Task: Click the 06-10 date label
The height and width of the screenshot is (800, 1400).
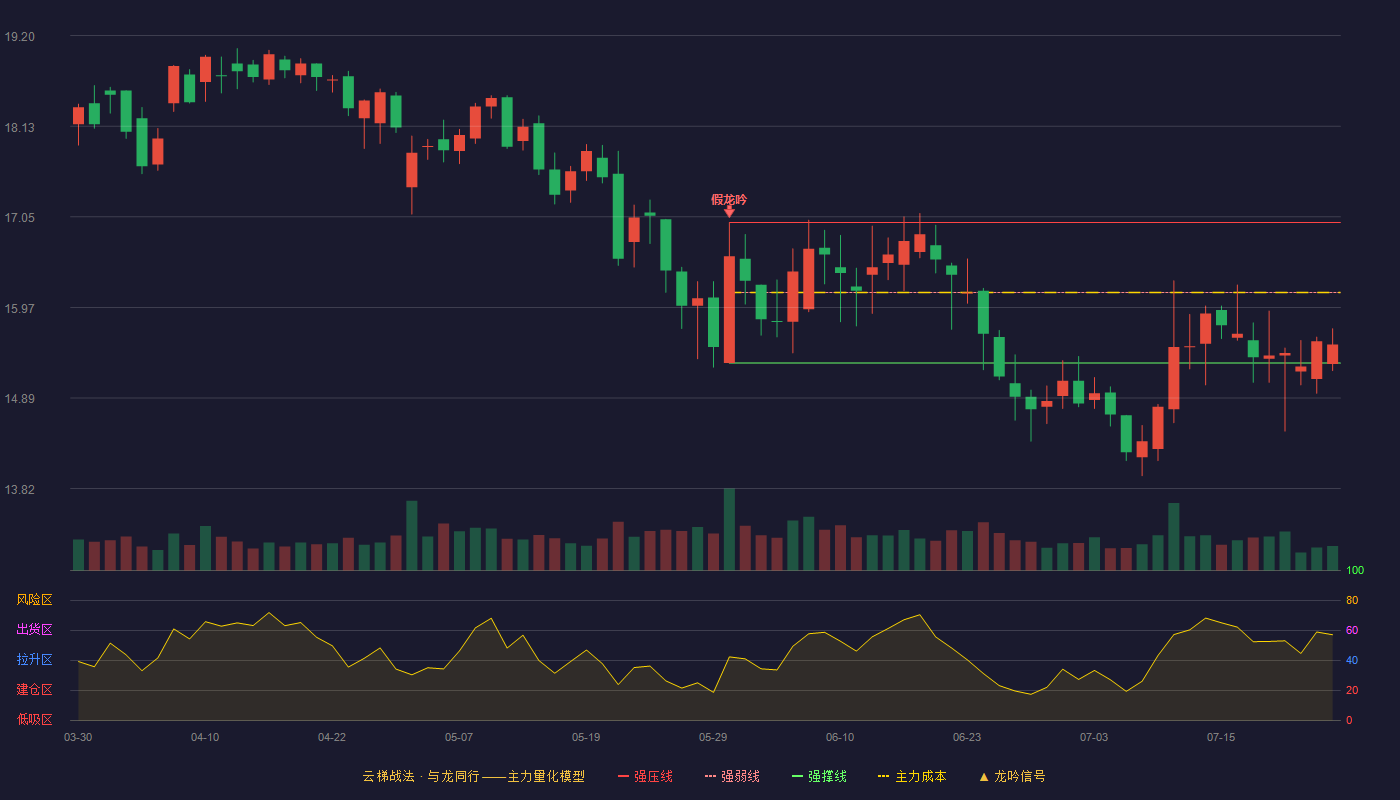Action: click(840, 737)
